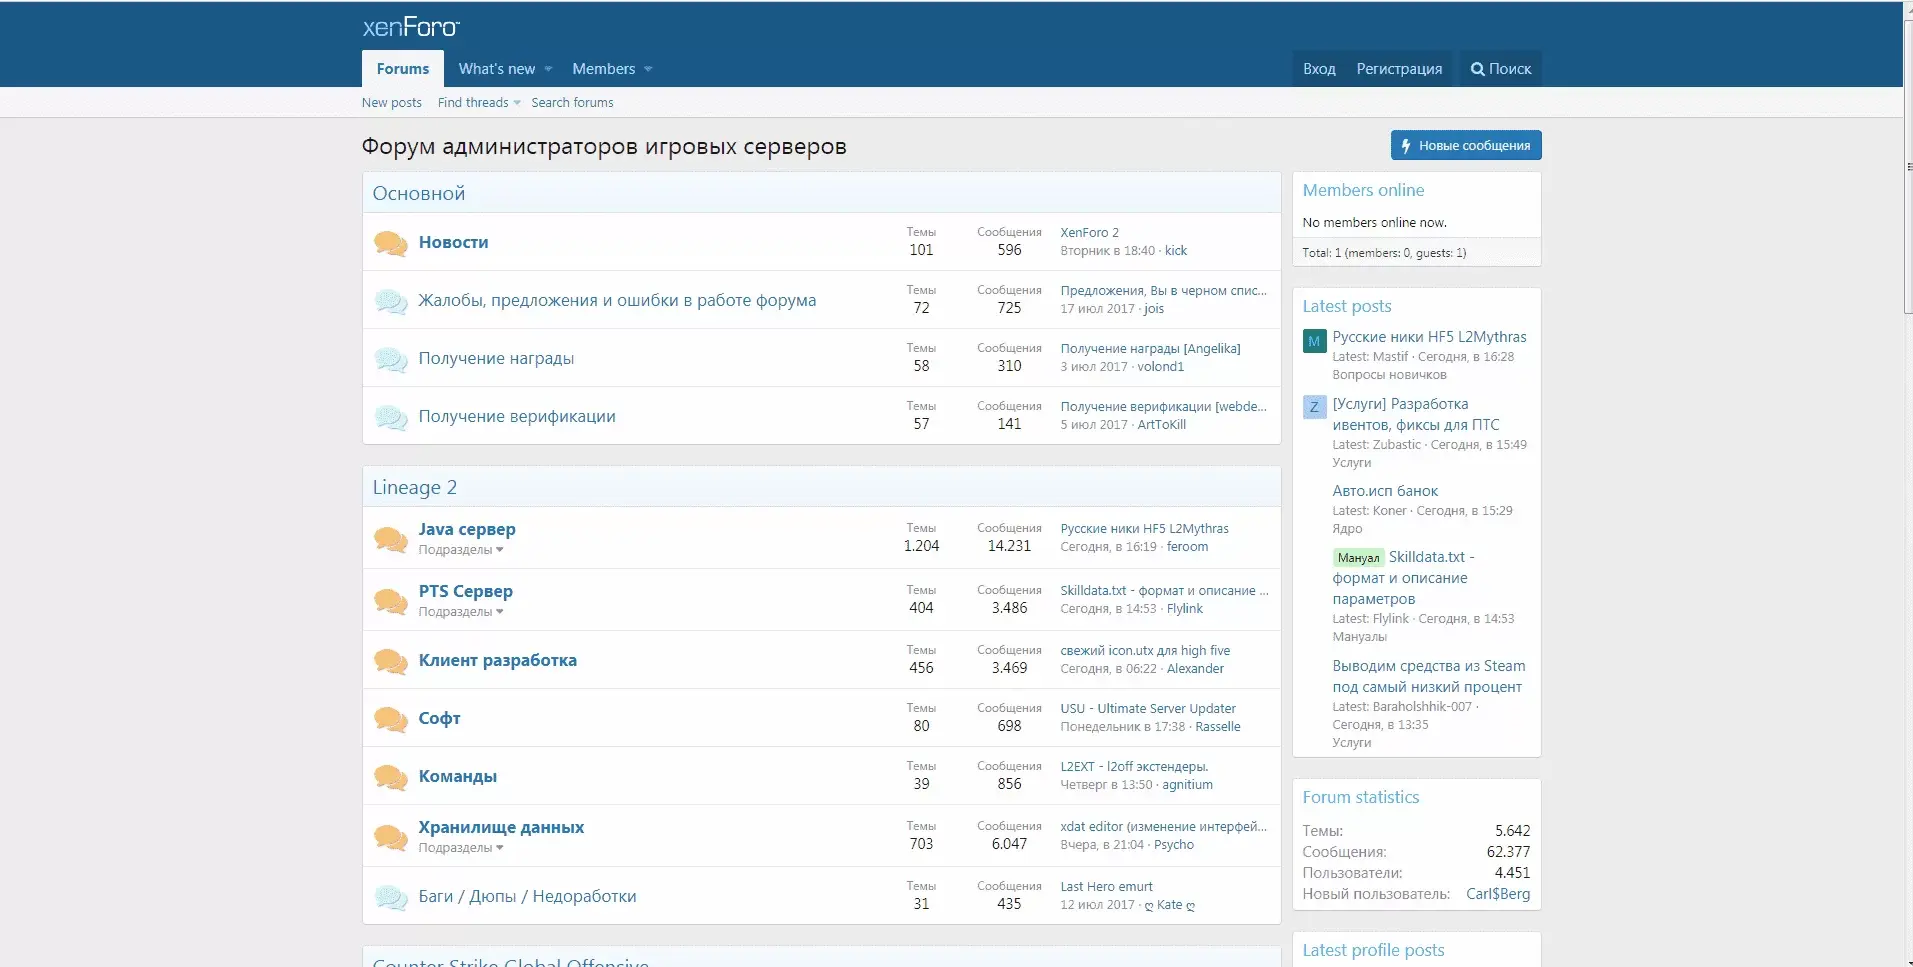
Task: Click the Клиент разработка forum bubble icon
Action: click(x=390, y=661)
